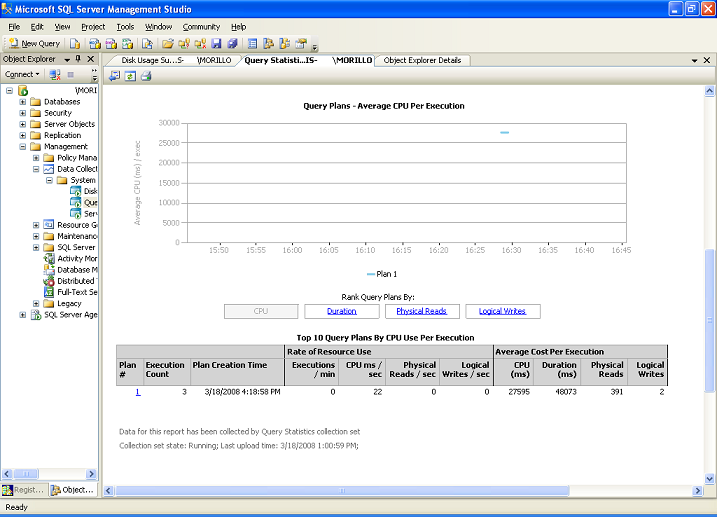The height and width of the screenshot is (517, 717).
Task: Switch to Object Explorer bottom tab
Action: (x=73, y=490)
